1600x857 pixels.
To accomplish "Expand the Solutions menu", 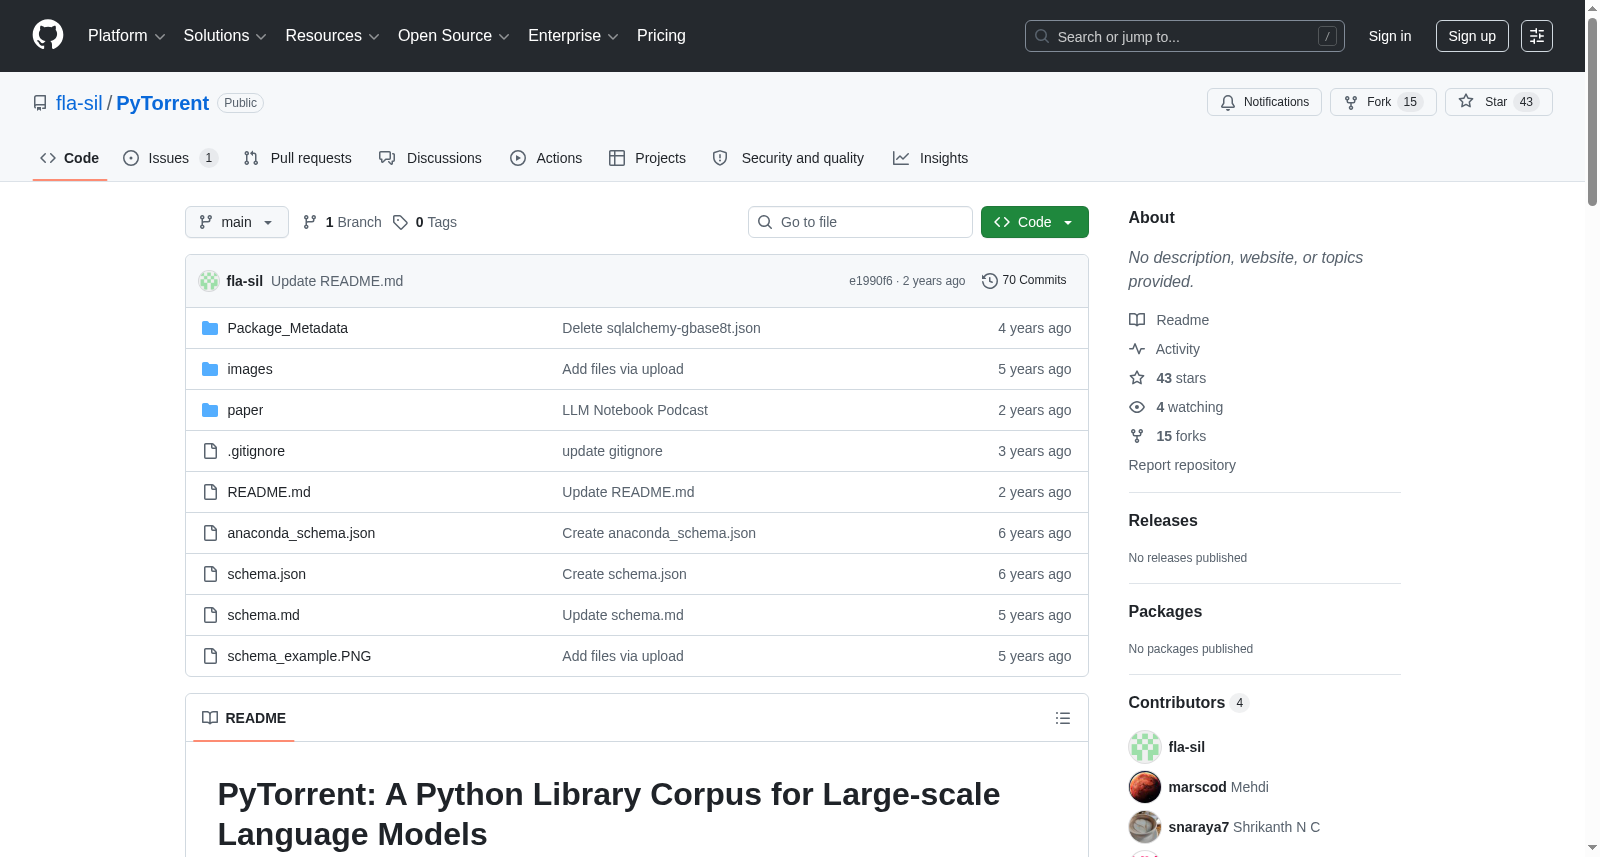I will click(225, 36).
